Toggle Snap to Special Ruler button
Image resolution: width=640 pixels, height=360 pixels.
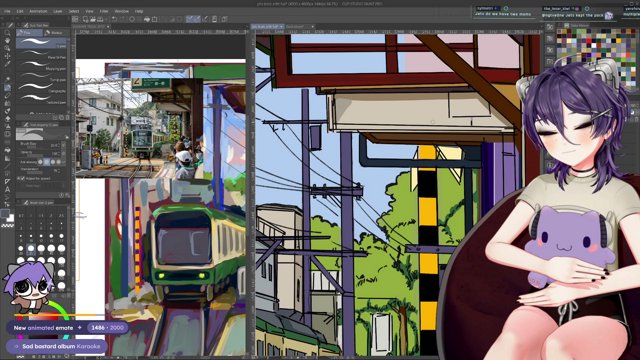pyautogui.click(x=198, y=19)
